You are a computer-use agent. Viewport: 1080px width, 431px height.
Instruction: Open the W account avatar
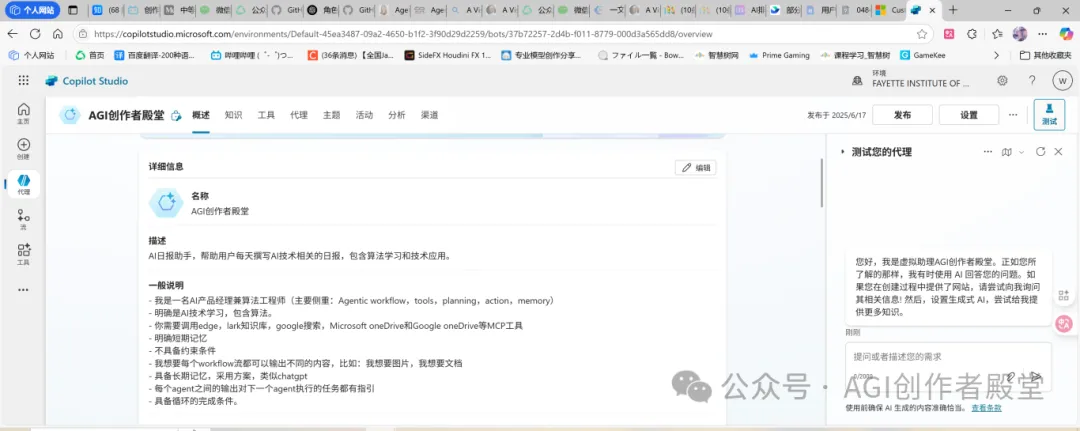1062,81
